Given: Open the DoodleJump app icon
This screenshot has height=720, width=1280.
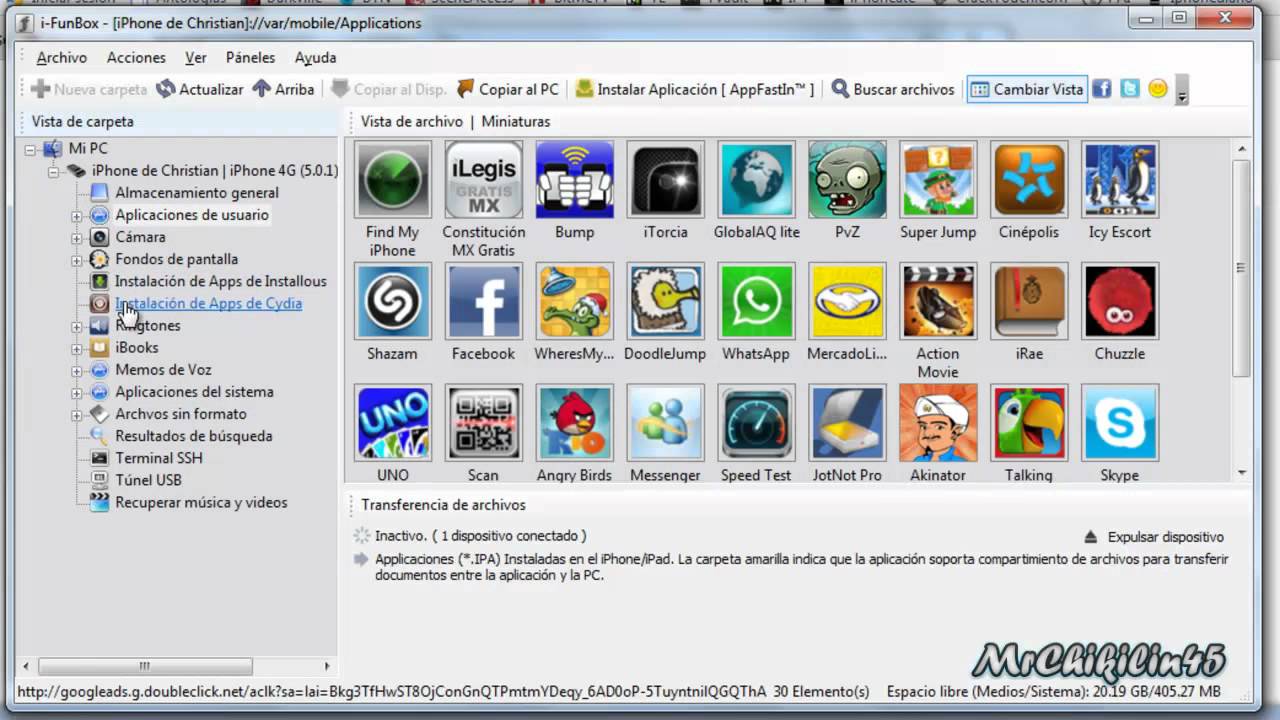Looking at the screenshot, I should click(665, 302).
